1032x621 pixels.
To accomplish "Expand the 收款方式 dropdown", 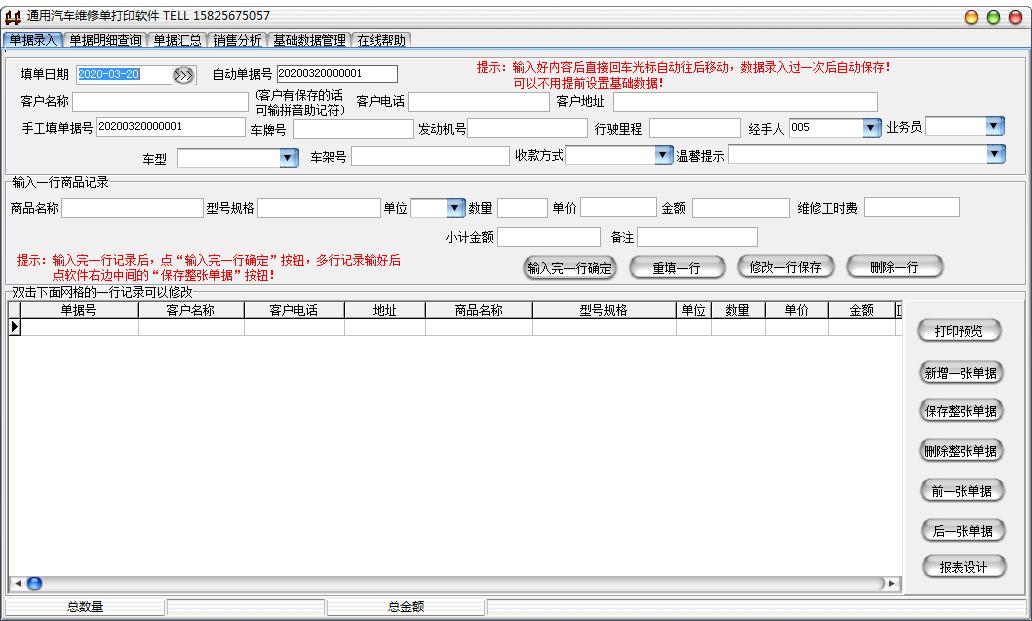I will pyautogui.click(x=663, y=155).
